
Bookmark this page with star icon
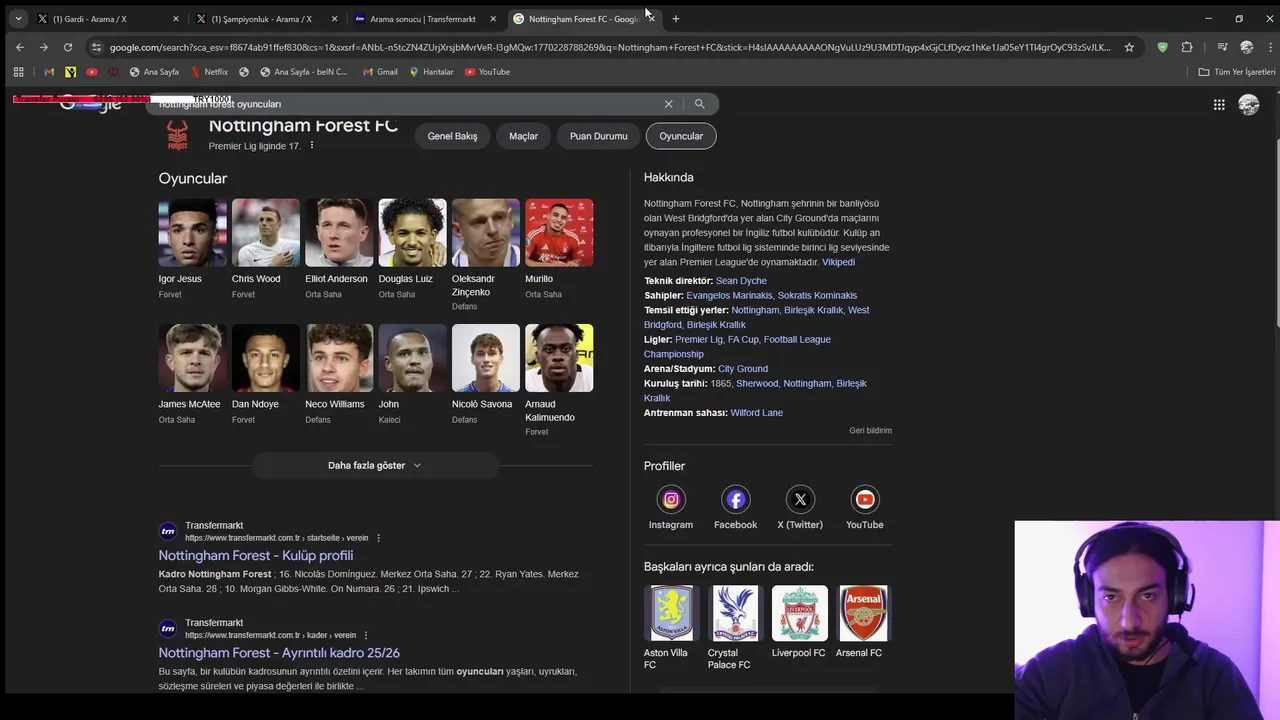[1129, 47]
